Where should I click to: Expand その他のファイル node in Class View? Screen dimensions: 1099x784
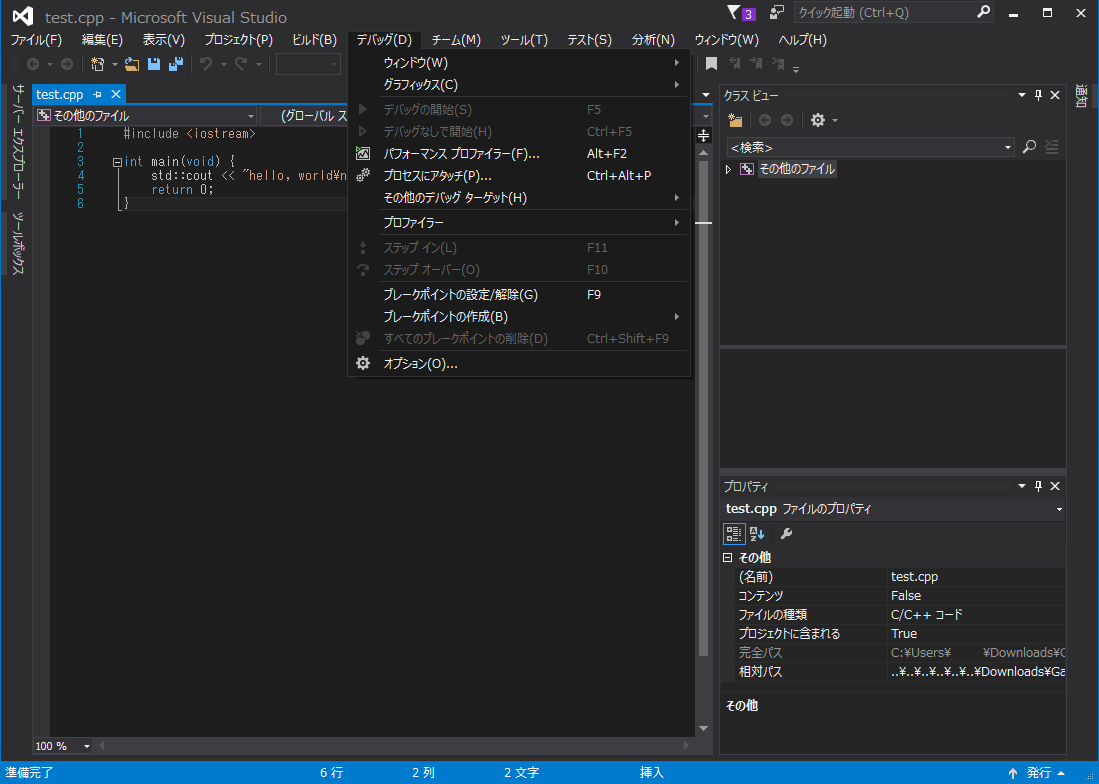pos(729,169)
